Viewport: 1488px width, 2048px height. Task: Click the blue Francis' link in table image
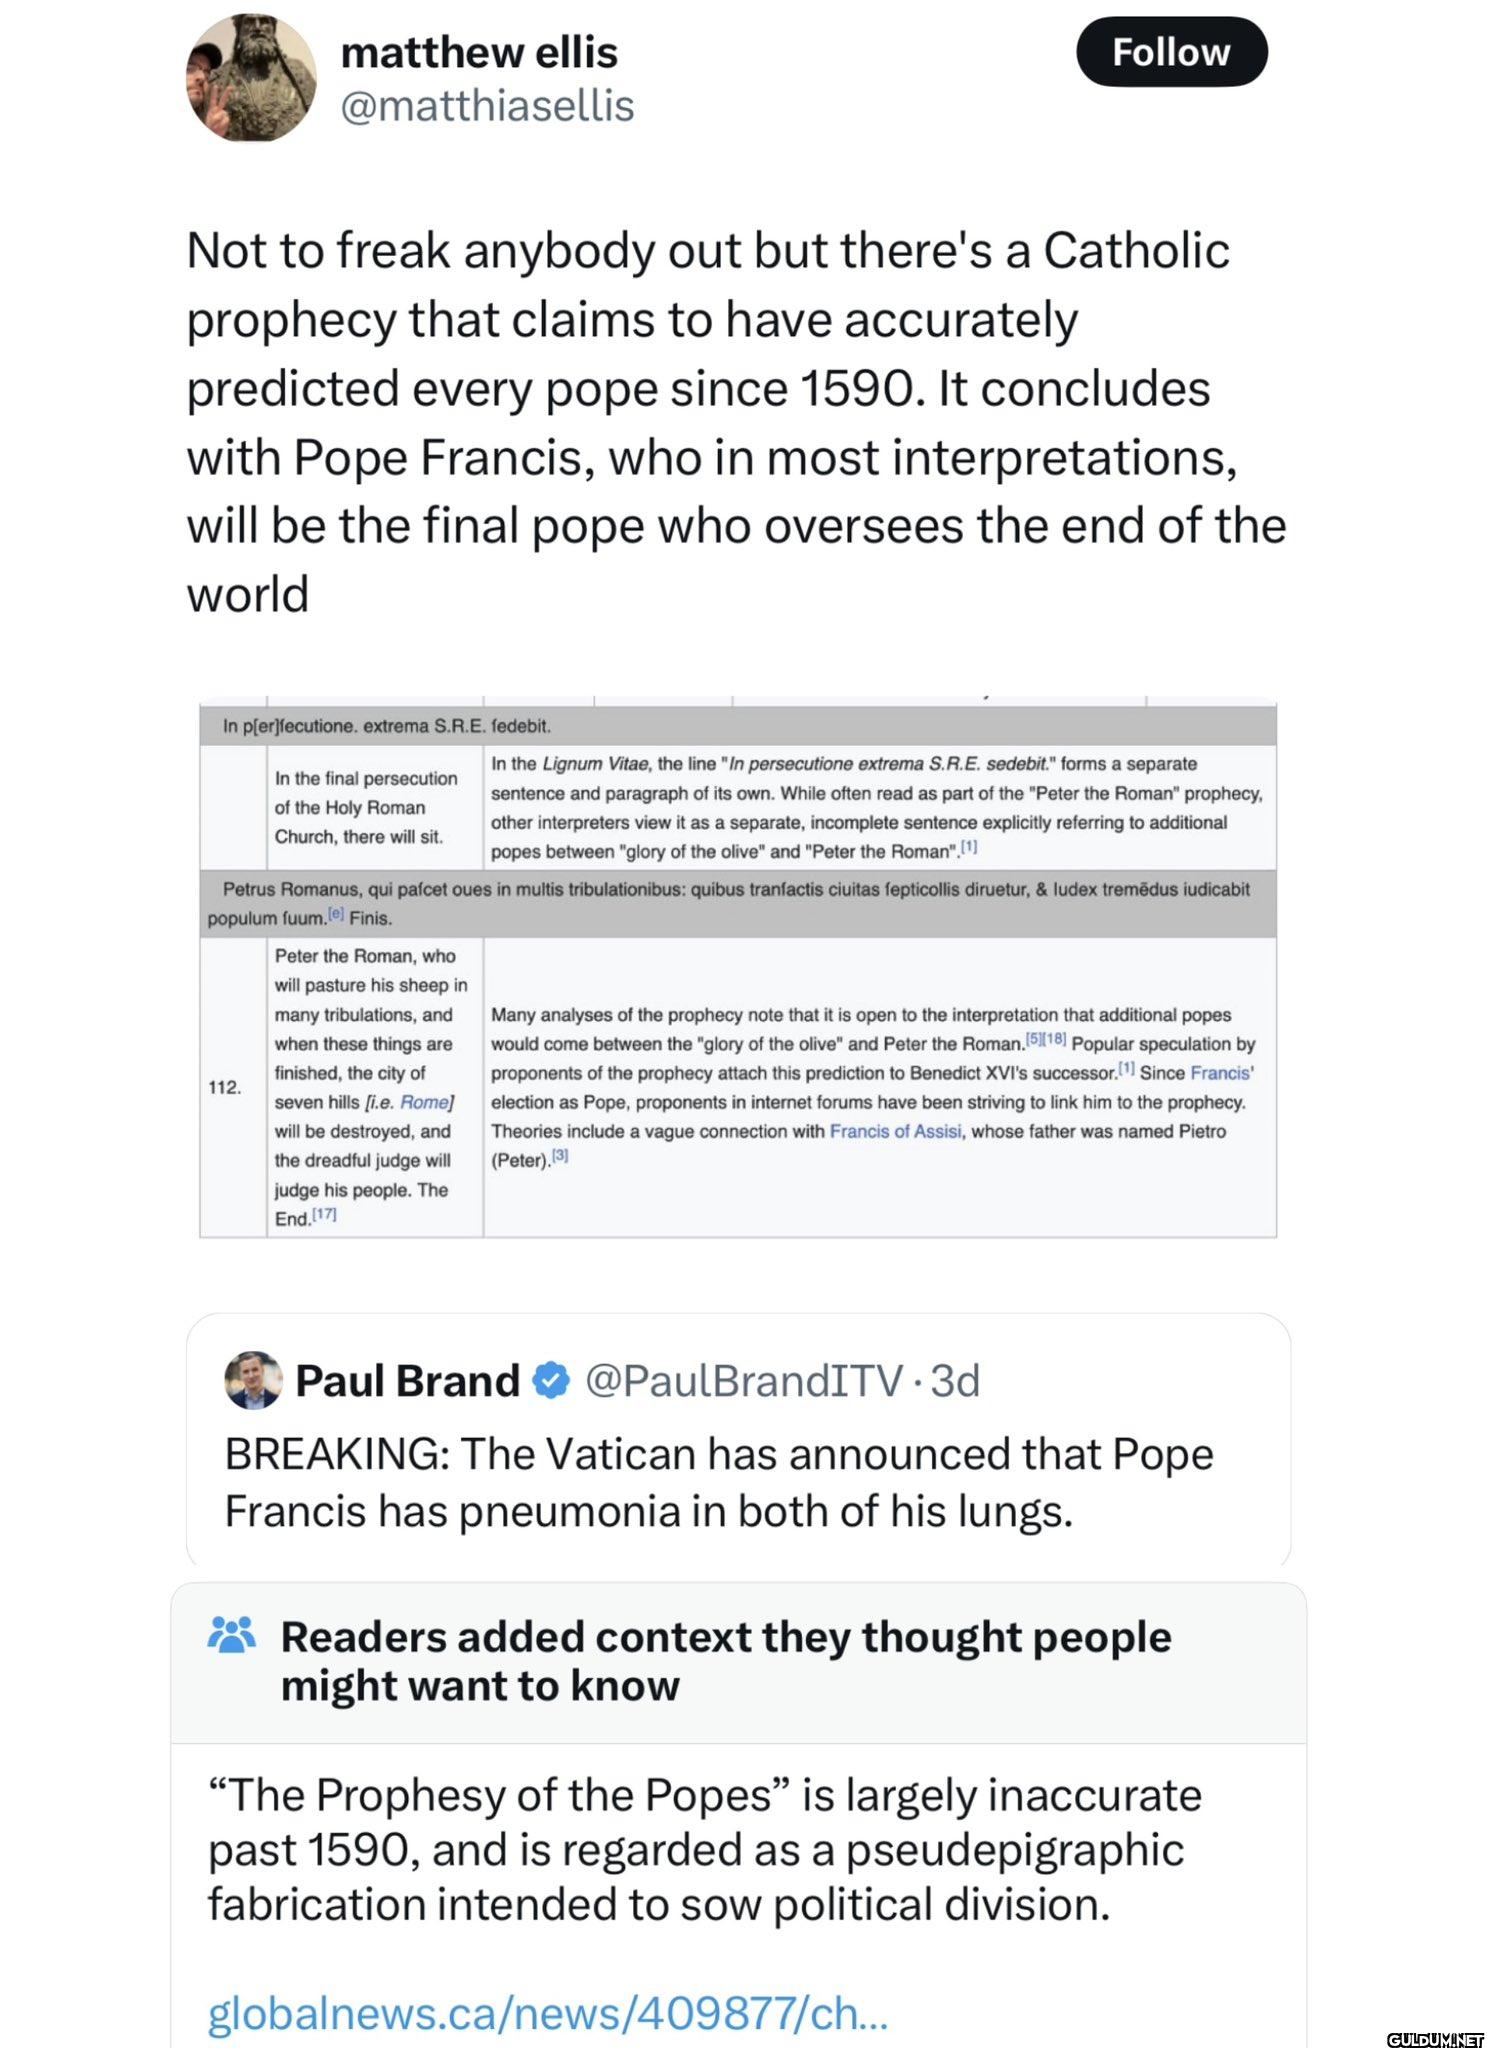tap(1222, 1073)
